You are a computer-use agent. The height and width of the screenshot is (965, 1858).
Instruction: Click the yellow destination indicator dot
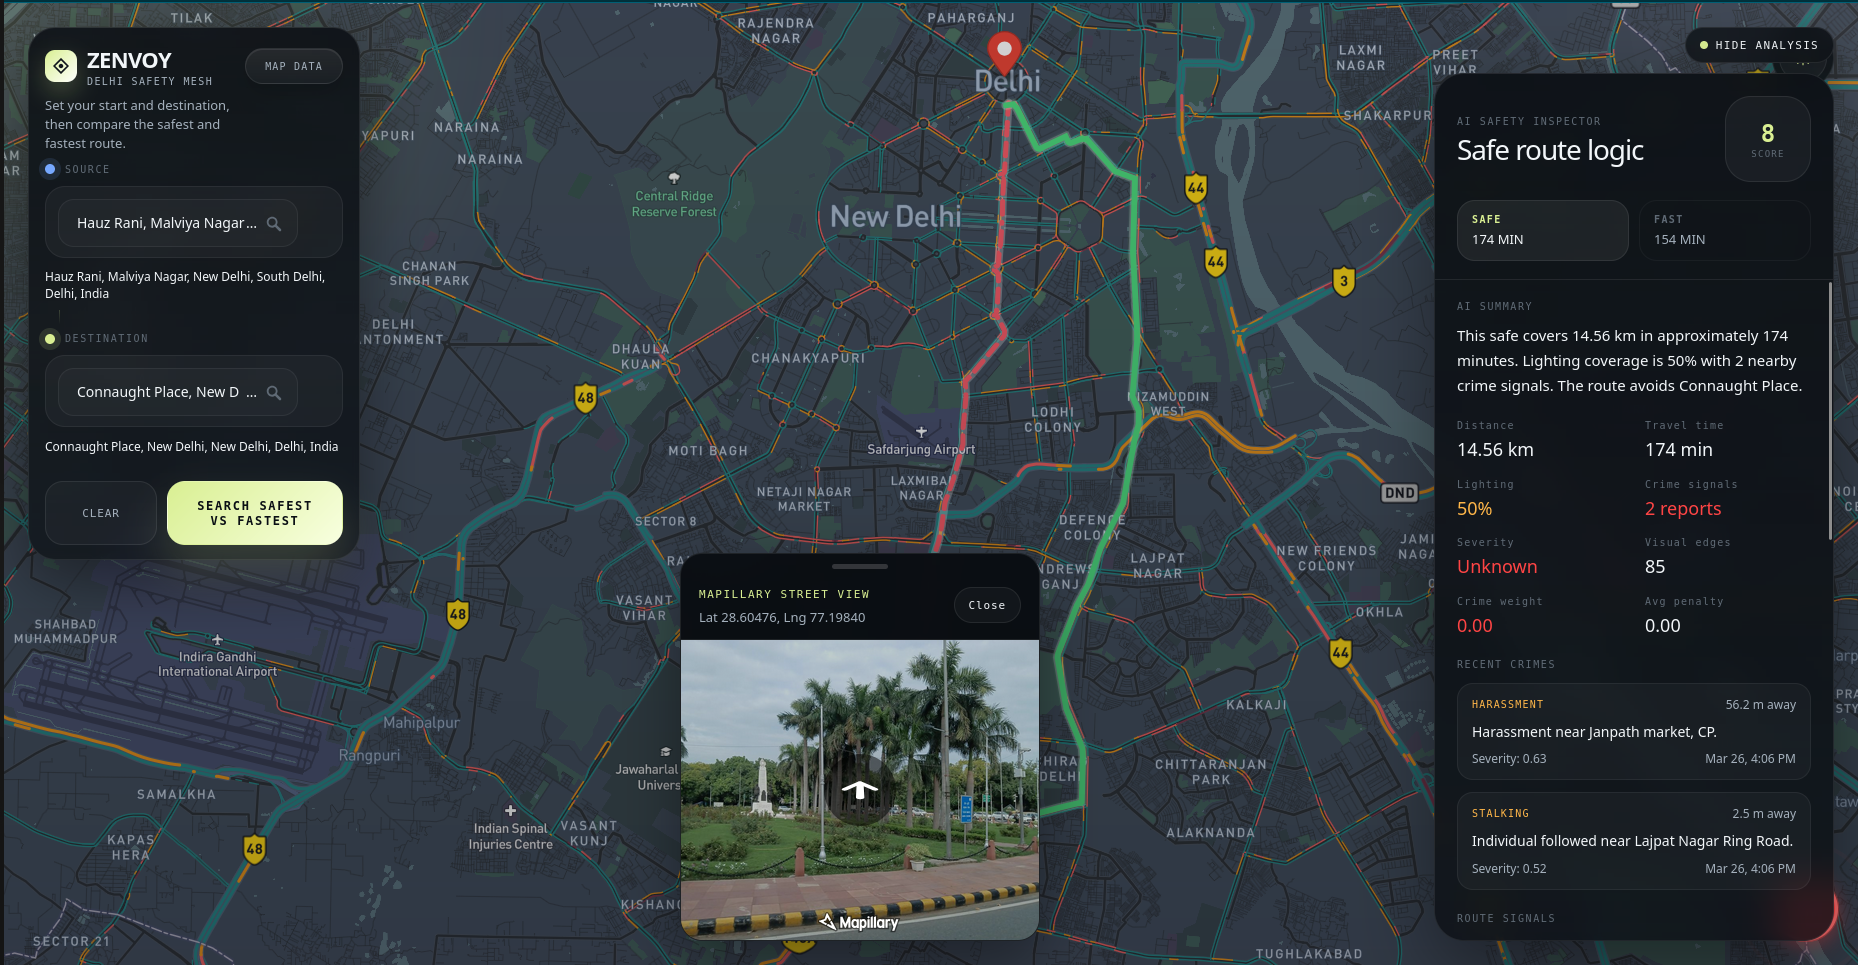click(50, 339)
